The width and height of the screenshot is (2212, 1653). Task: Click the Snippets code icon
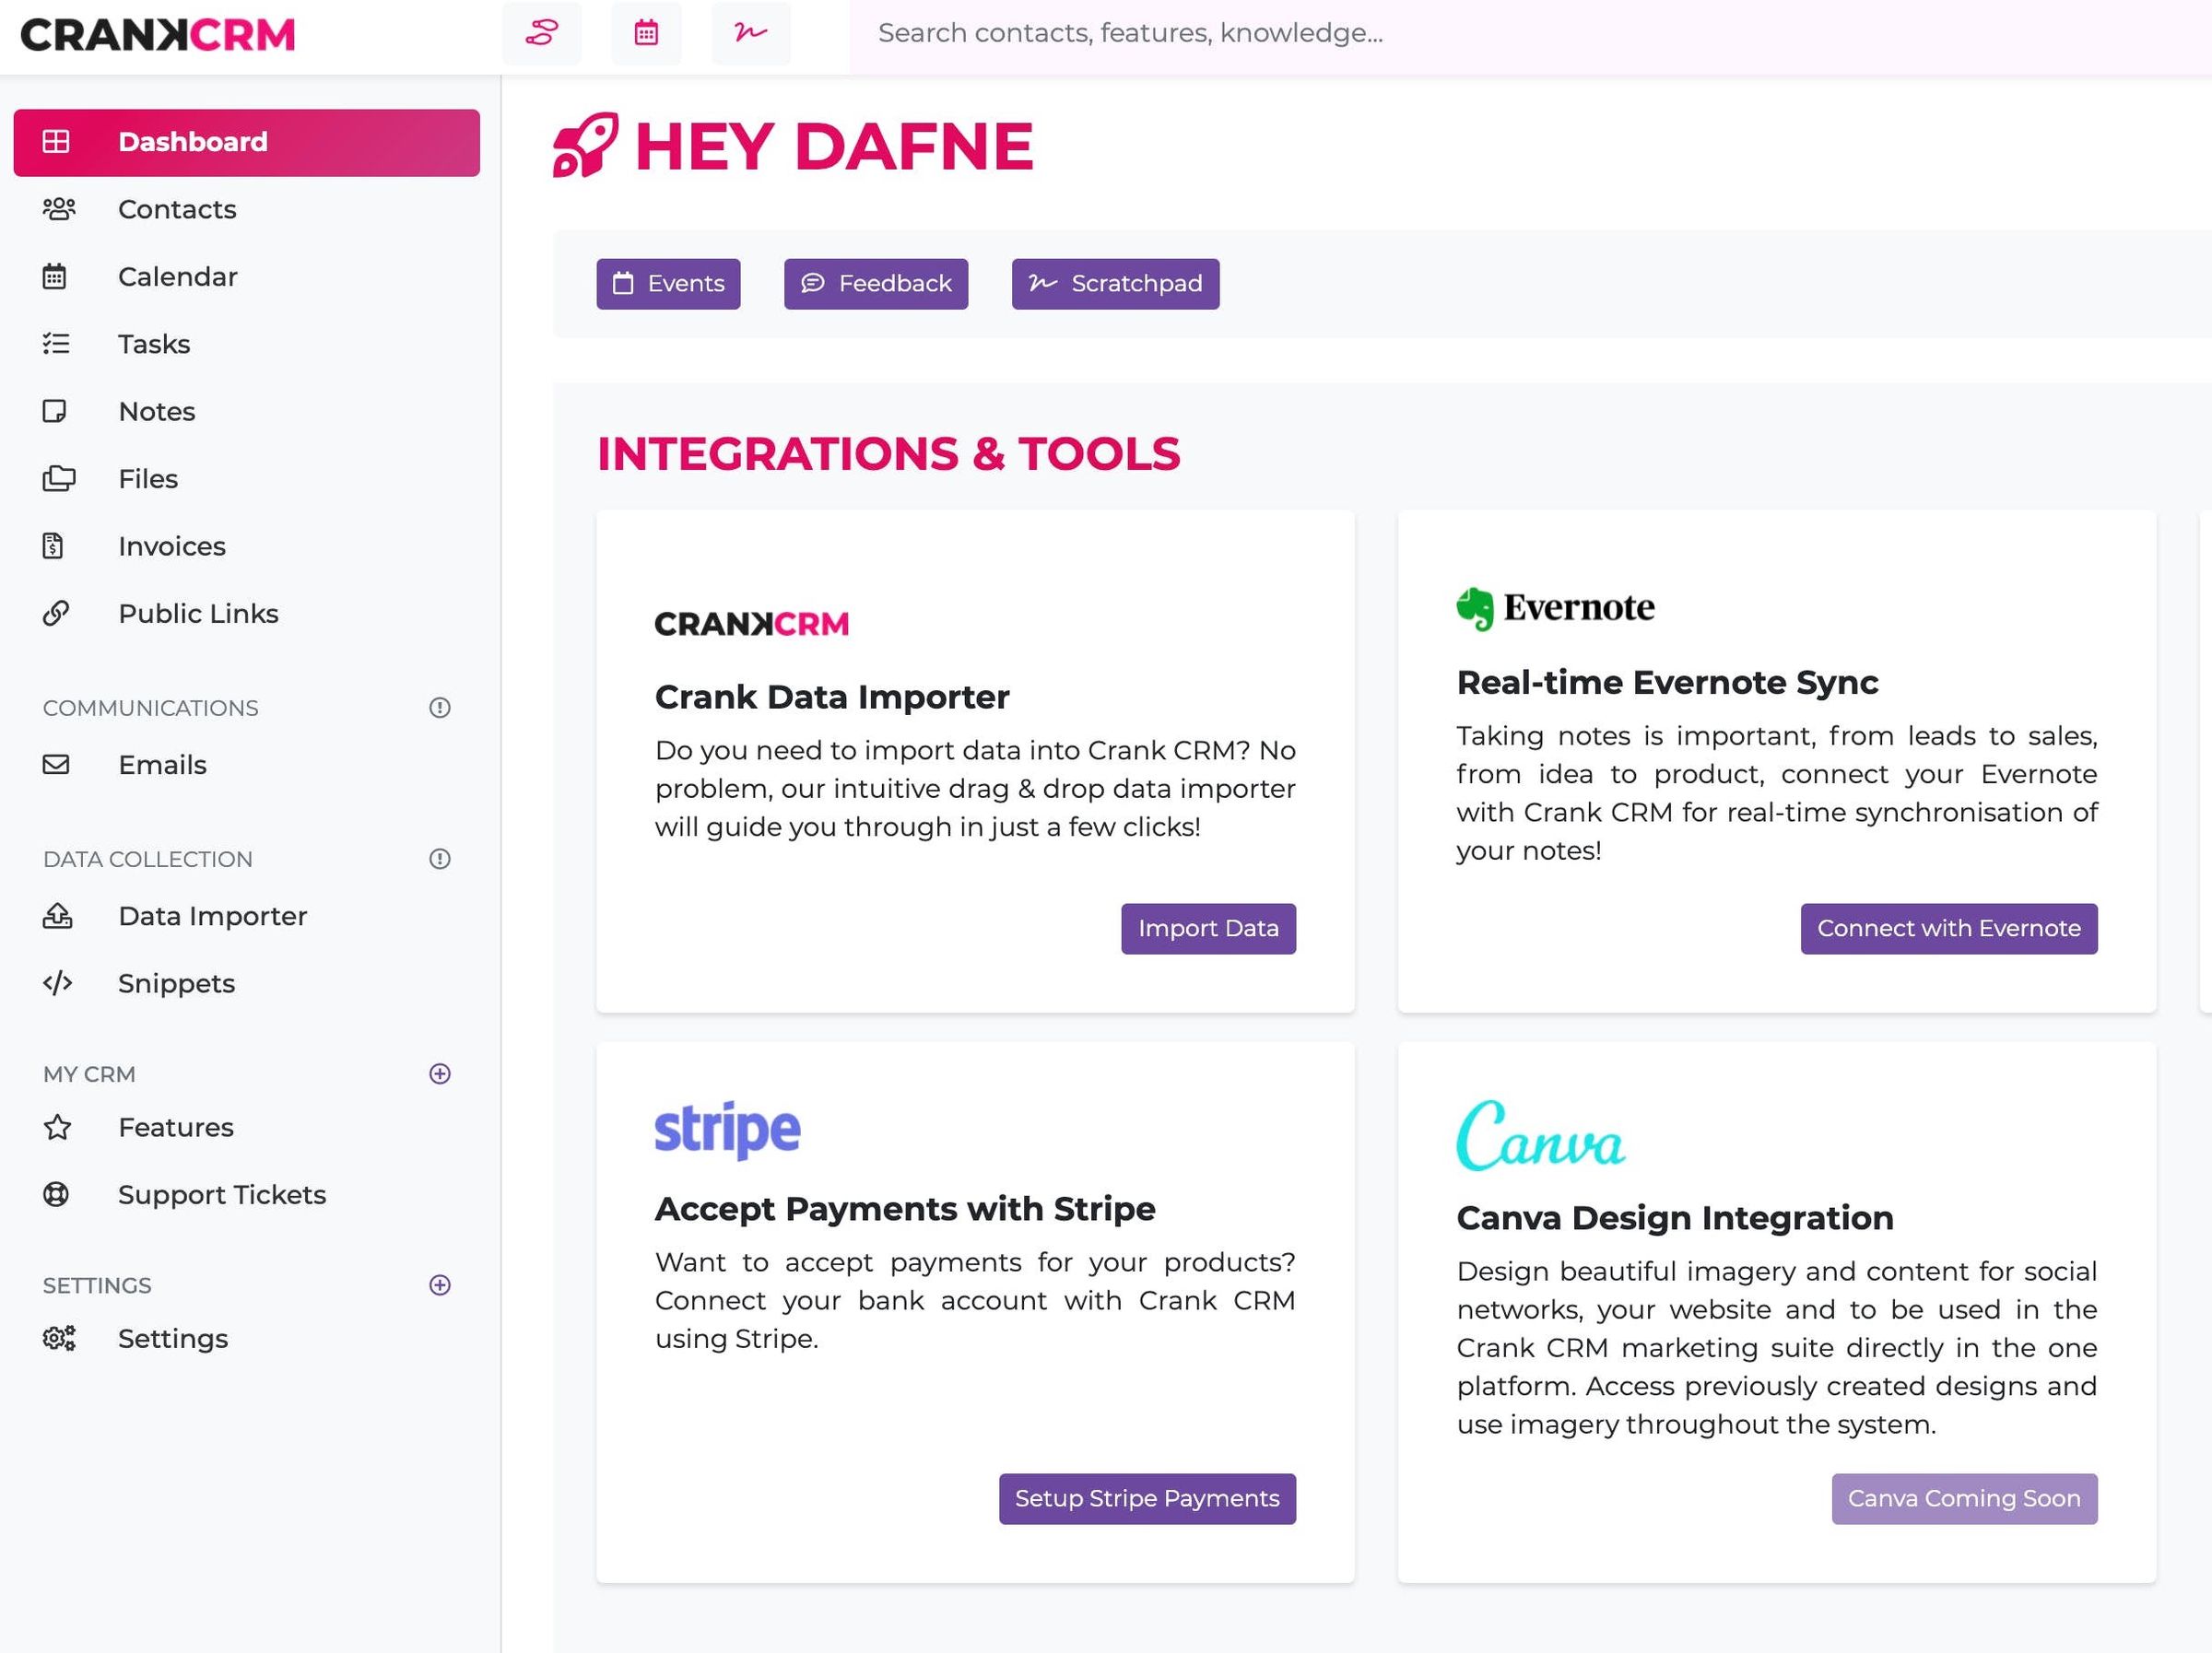tap(57, 983)
